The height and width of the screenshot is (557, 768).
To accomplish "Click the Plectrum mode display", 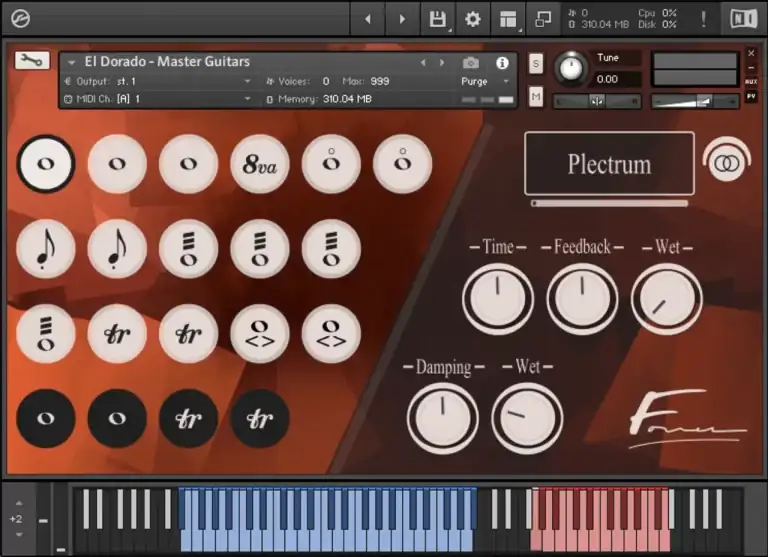I will point(609,164).
